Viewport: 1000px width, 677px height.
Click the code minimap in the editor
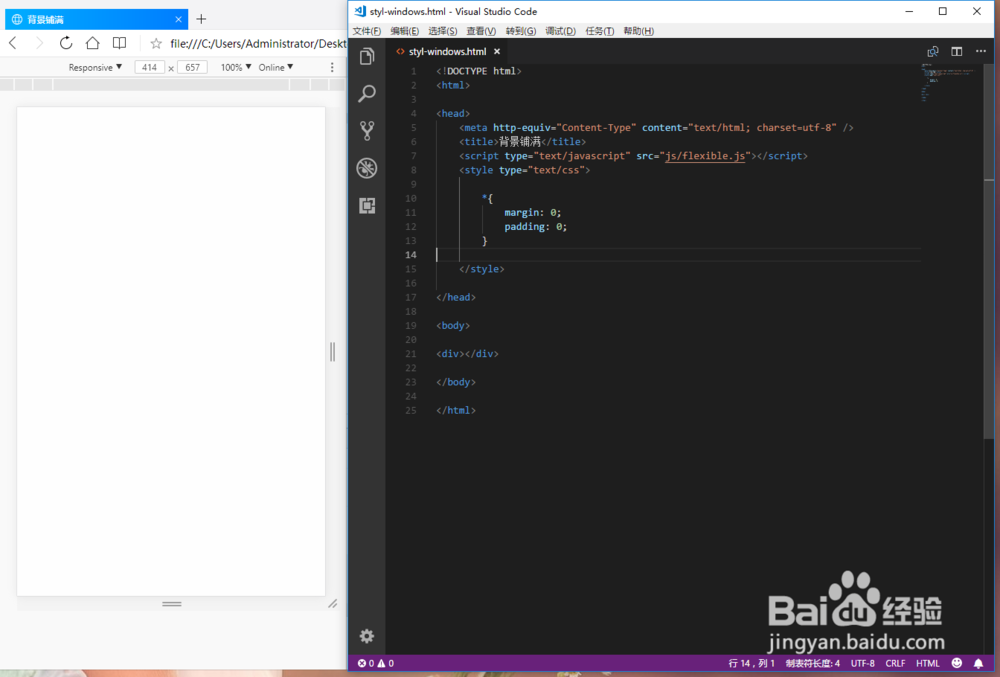pyautogui.click(x=948, y=83)
